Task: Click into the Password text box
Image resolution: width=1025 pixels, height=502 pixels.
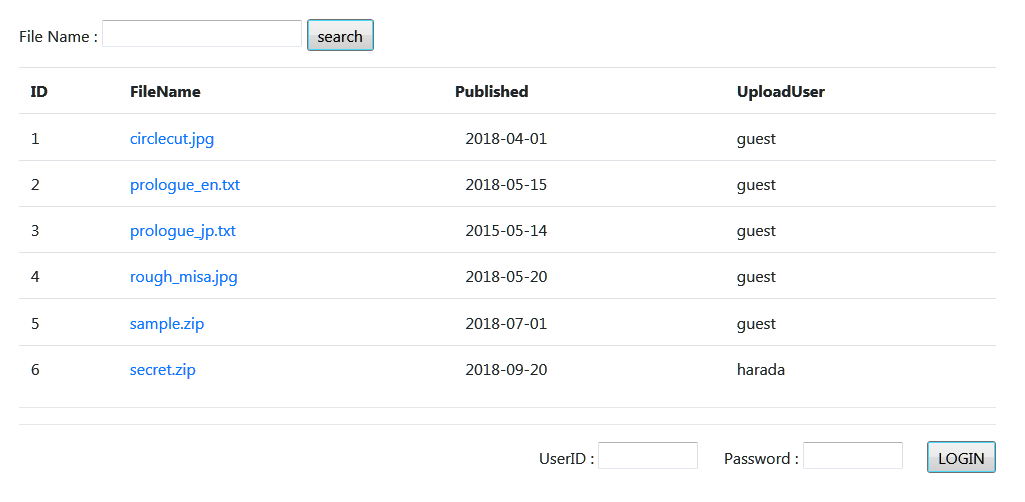Action: tap(852, 456)
